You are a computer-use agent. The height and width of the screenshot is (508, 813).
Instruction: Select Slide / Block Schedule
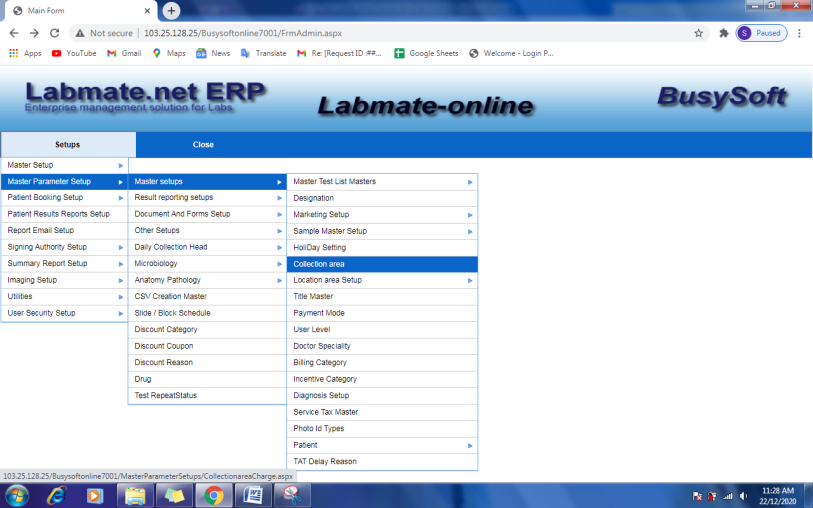207,313
